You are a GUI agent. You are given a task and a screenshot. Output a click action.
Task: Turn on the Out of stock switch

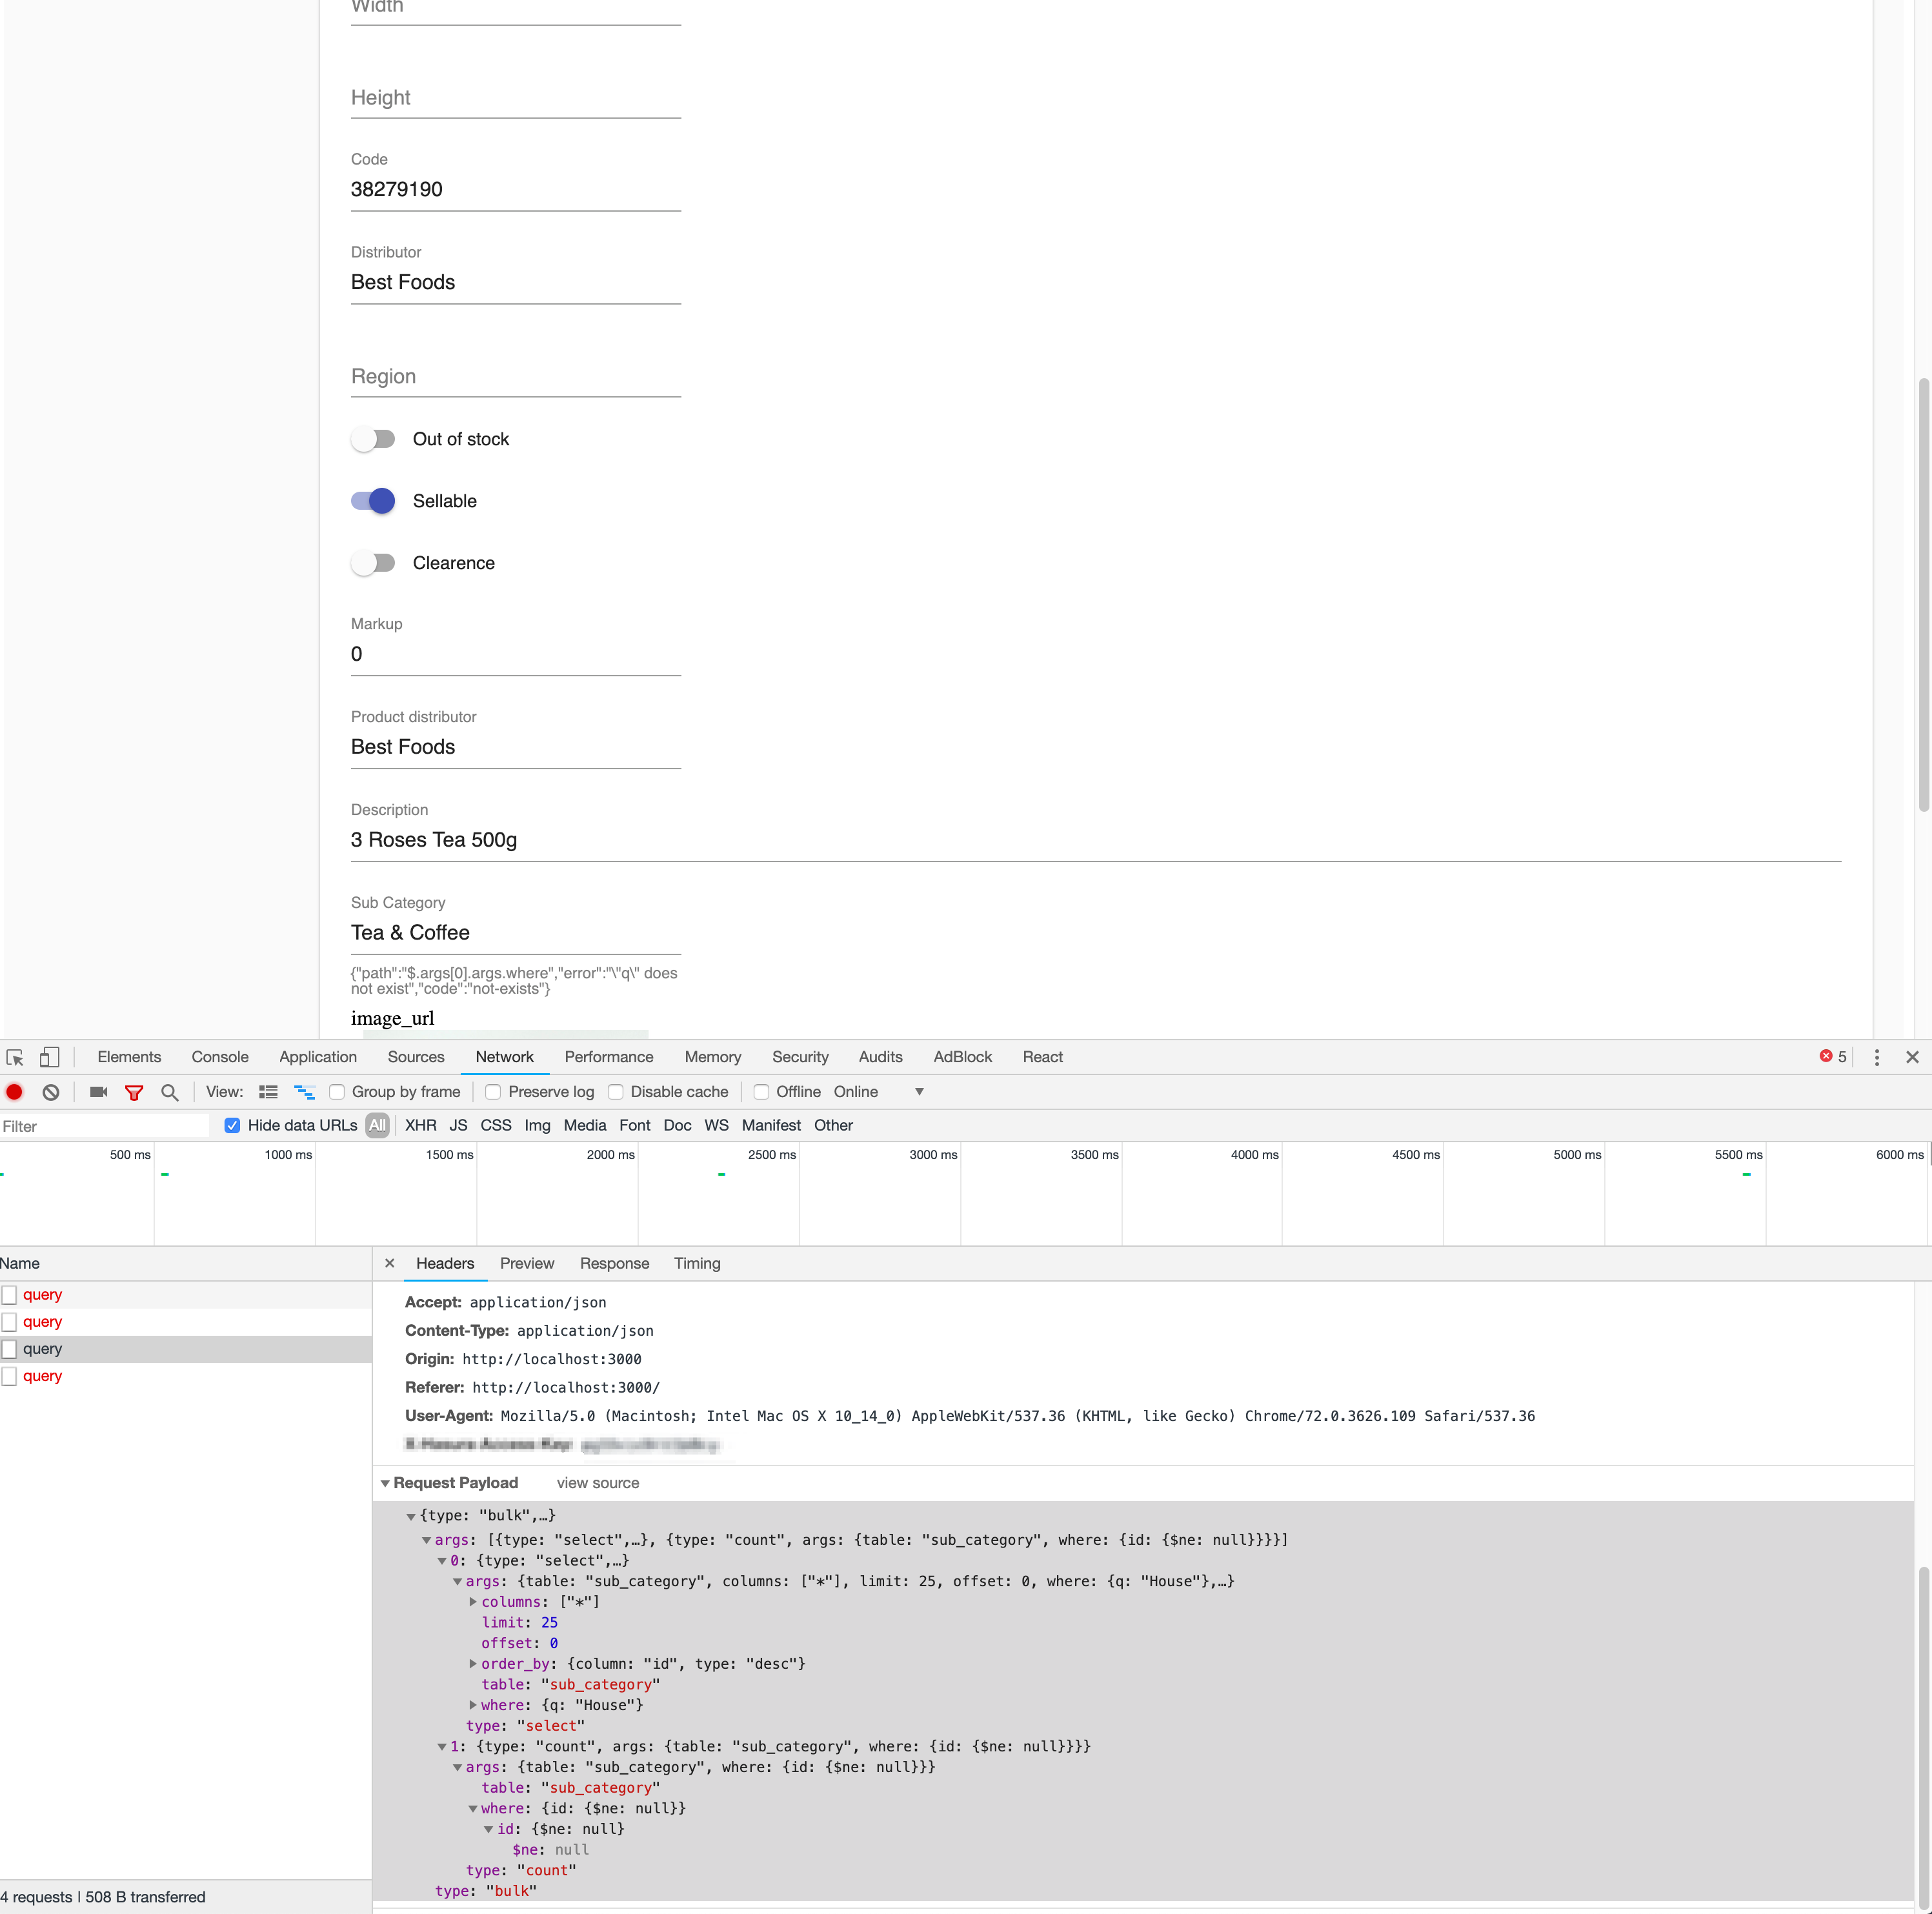(374, 439)
